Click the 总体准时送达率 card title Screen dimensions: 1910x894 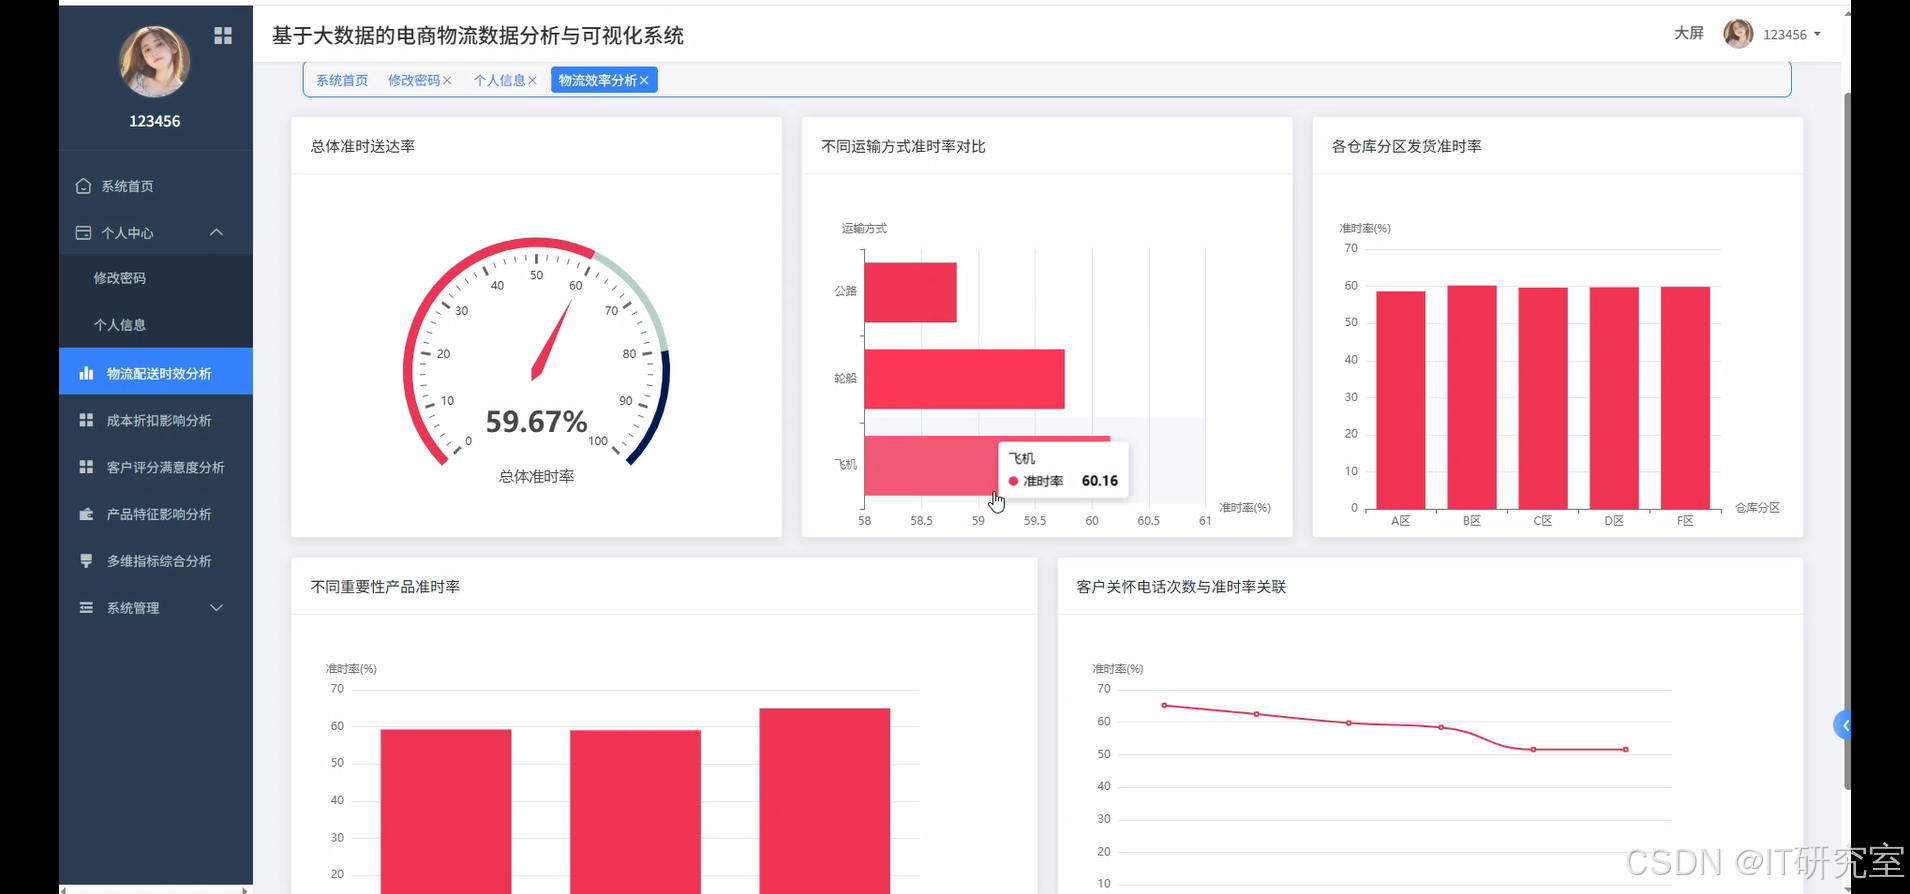coord(363,146)
